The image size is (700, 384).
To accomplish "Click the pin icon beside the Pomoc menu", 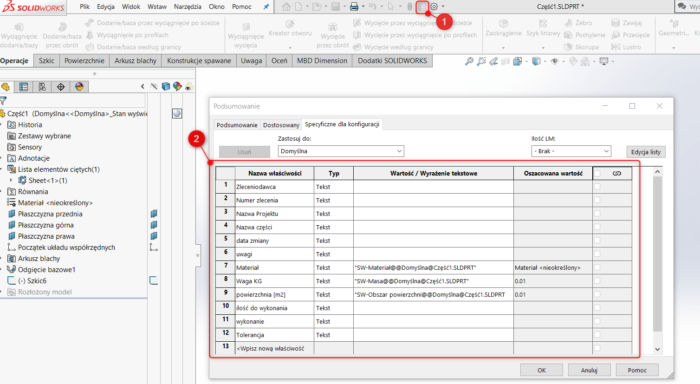I will pyautogui.click(x=266, y=7).
